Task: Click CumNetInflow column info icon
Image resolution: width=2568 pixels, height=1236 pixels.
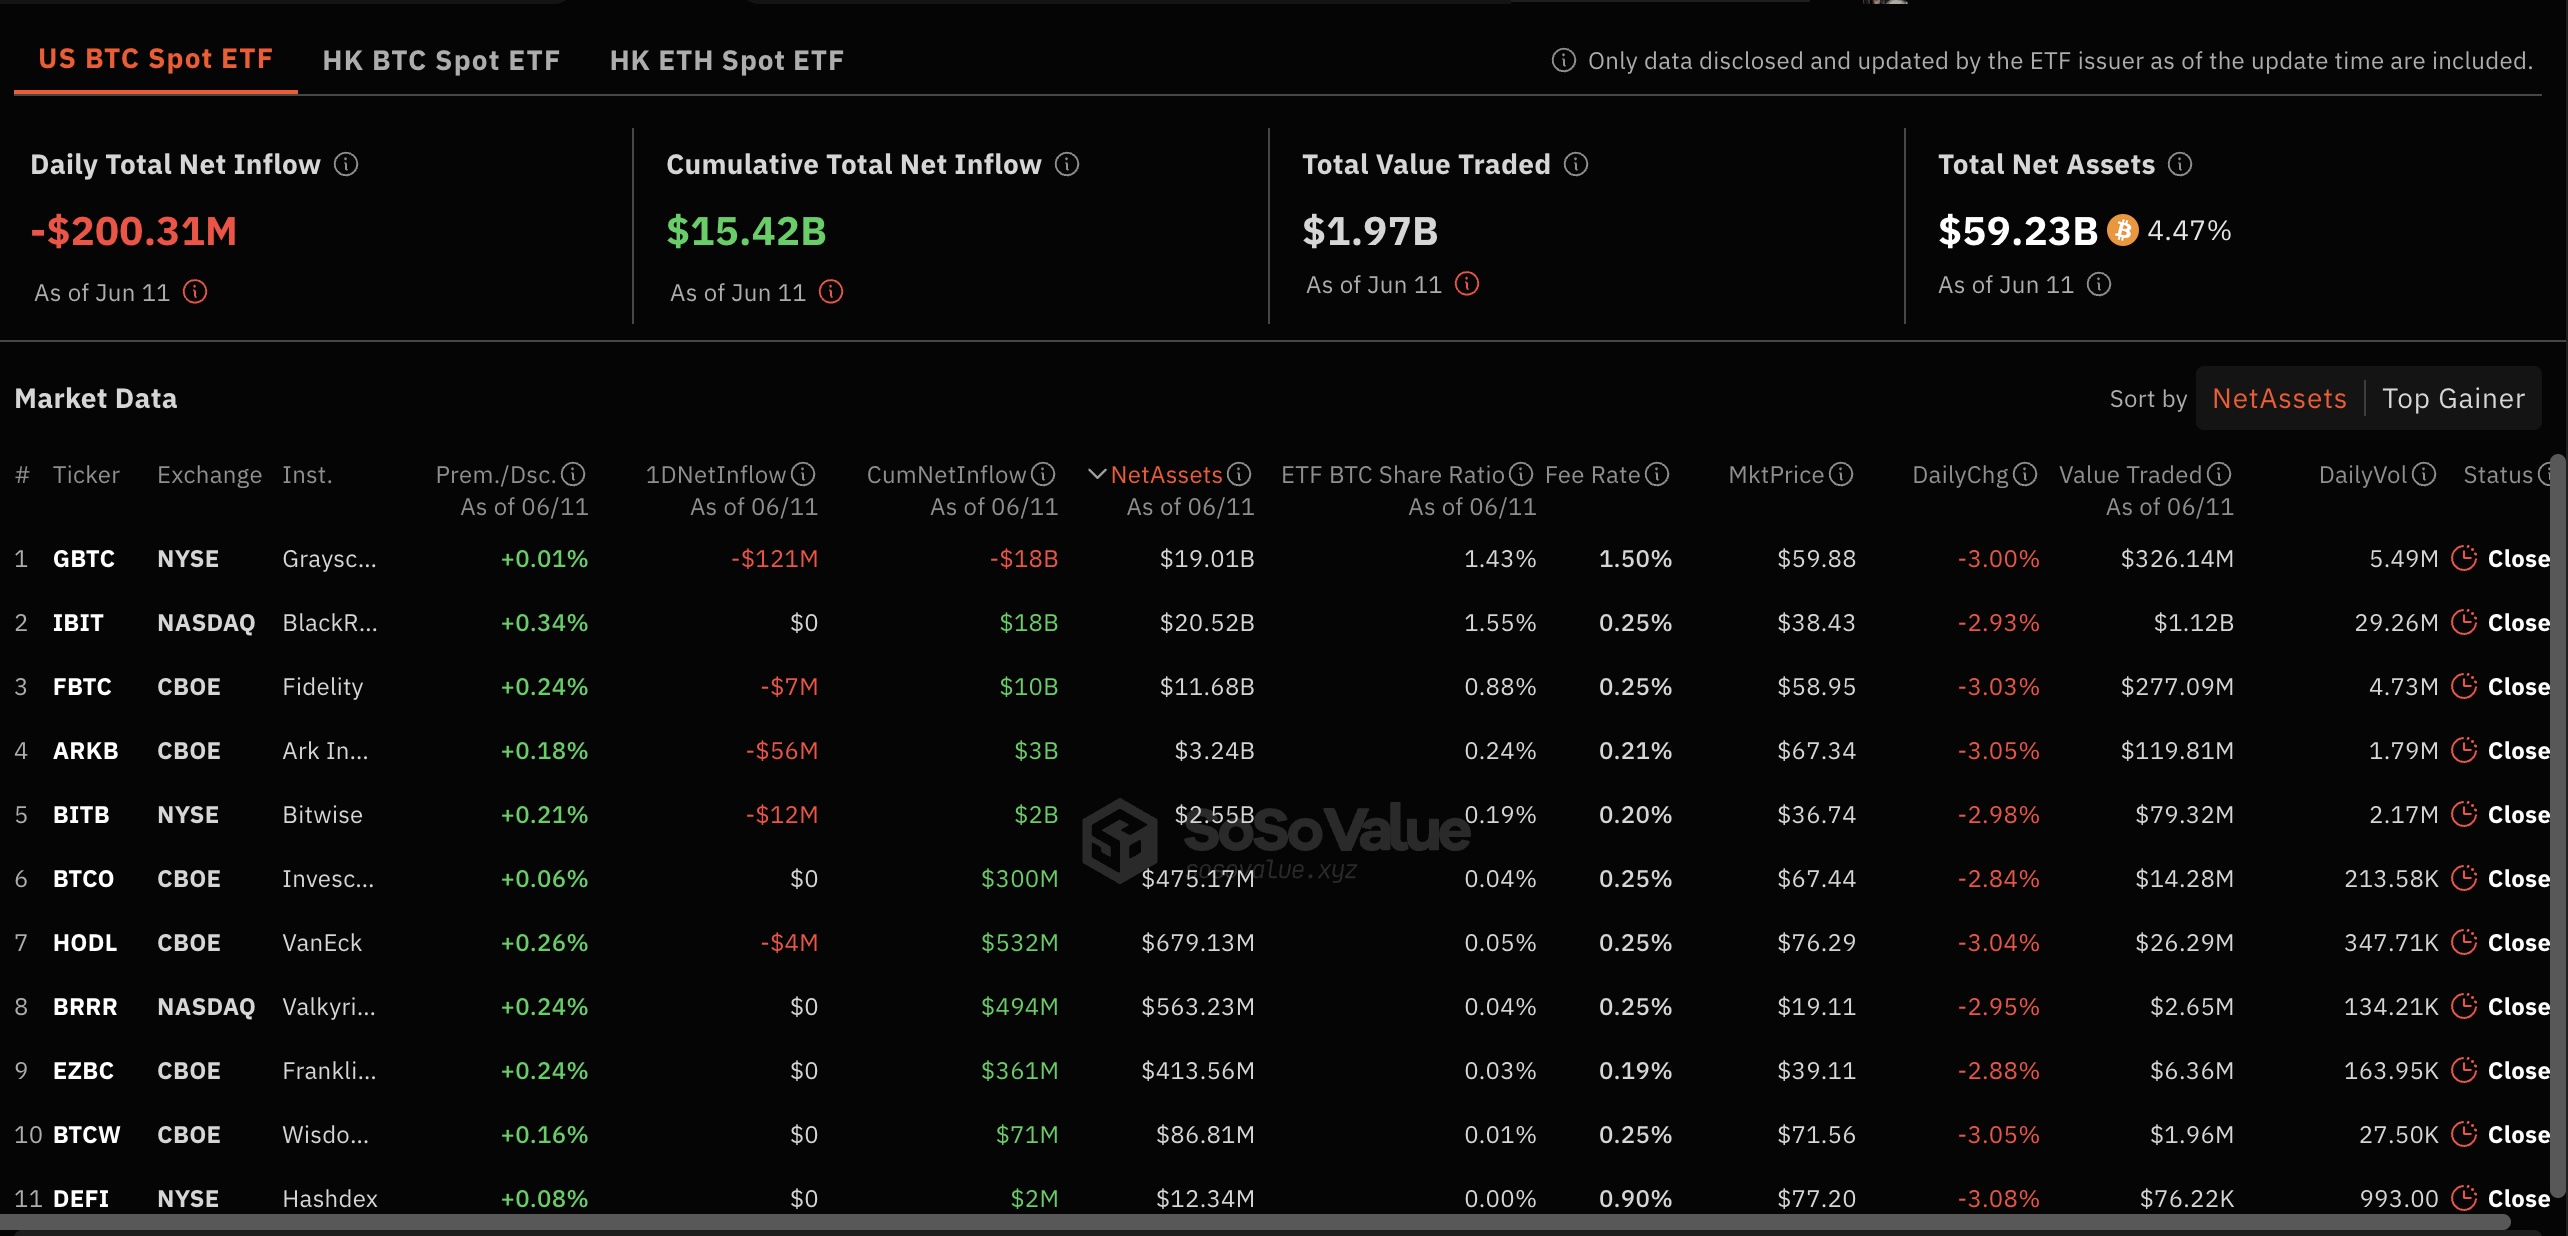Action: [x=1043, y=474]
